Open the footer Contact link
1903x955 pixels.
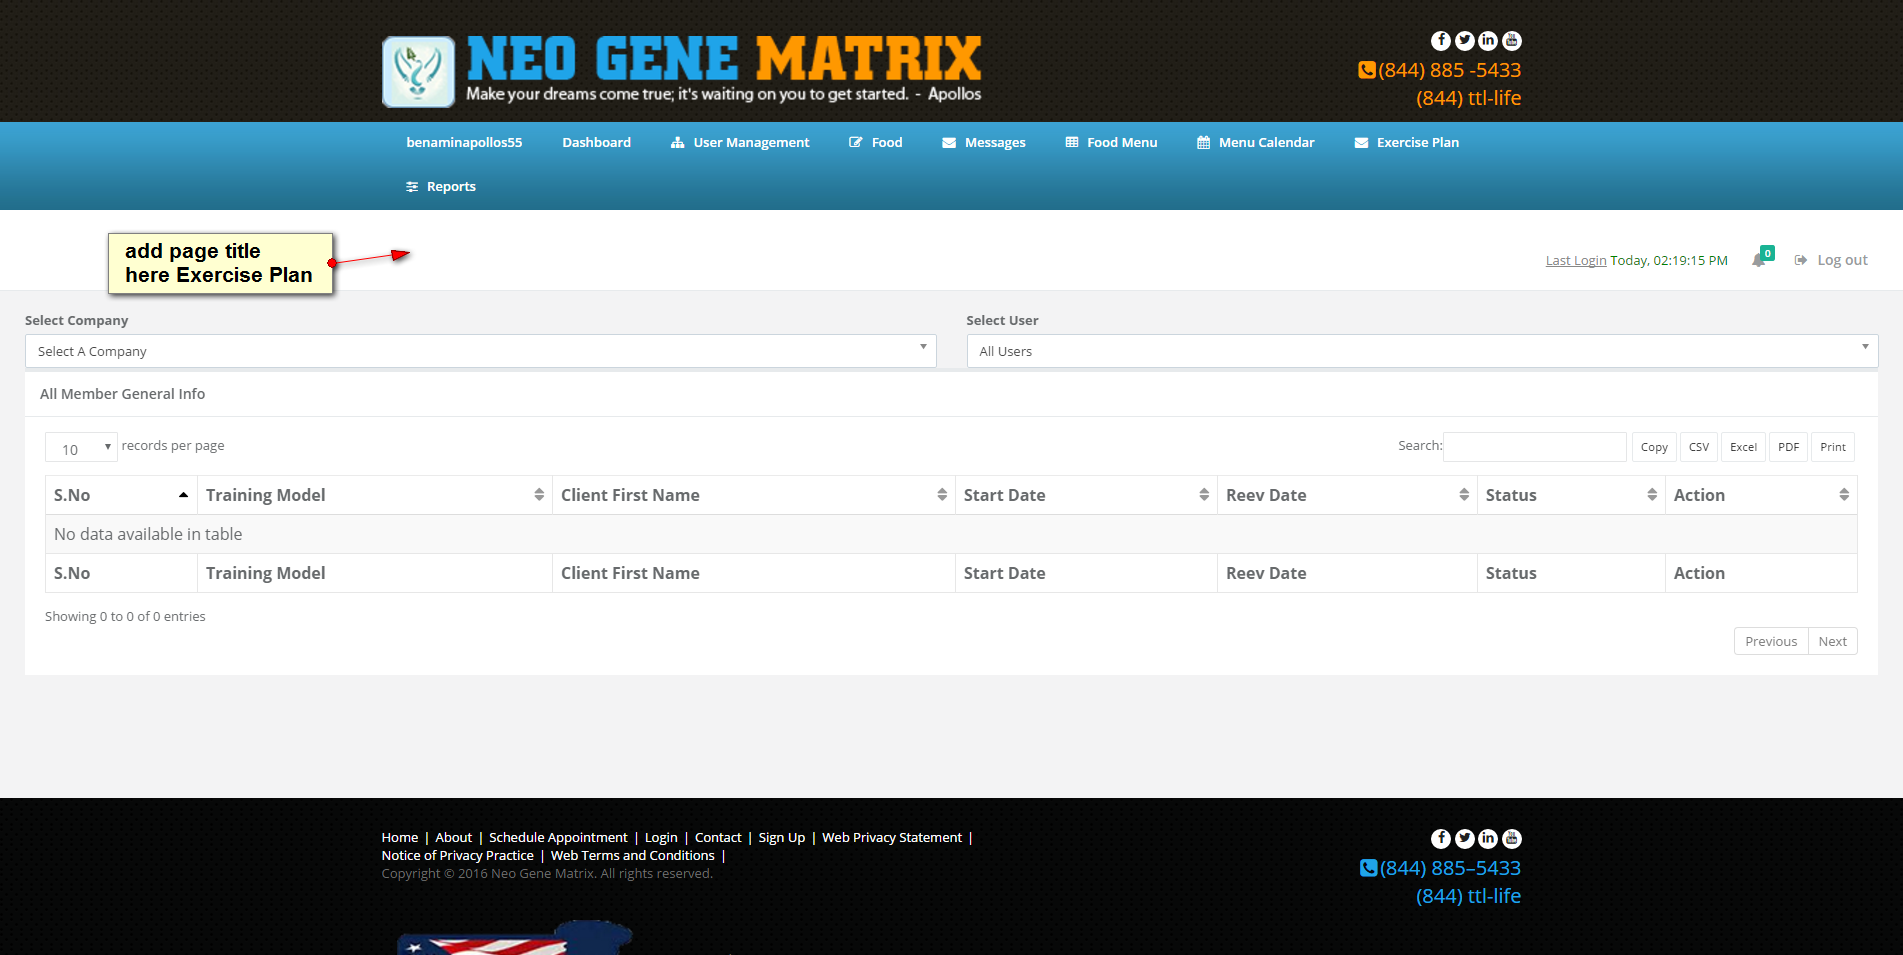pos(718,838)
